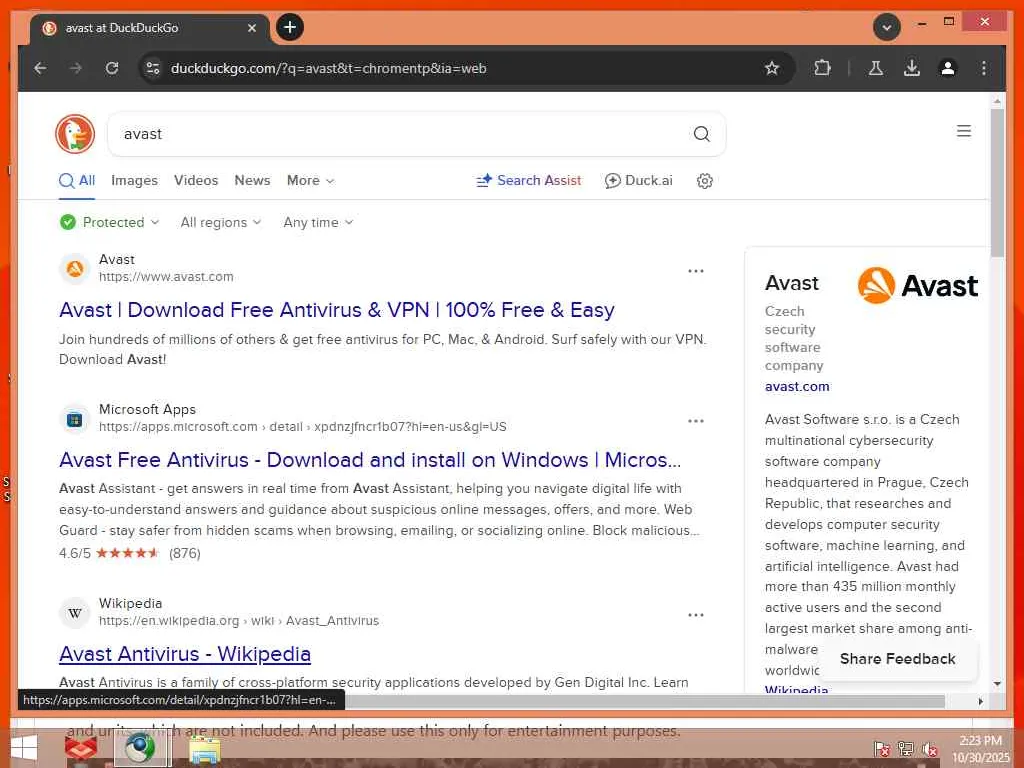Open Avast Download Free Antivirus link
1024x768 pixels.
pos(336,310)
